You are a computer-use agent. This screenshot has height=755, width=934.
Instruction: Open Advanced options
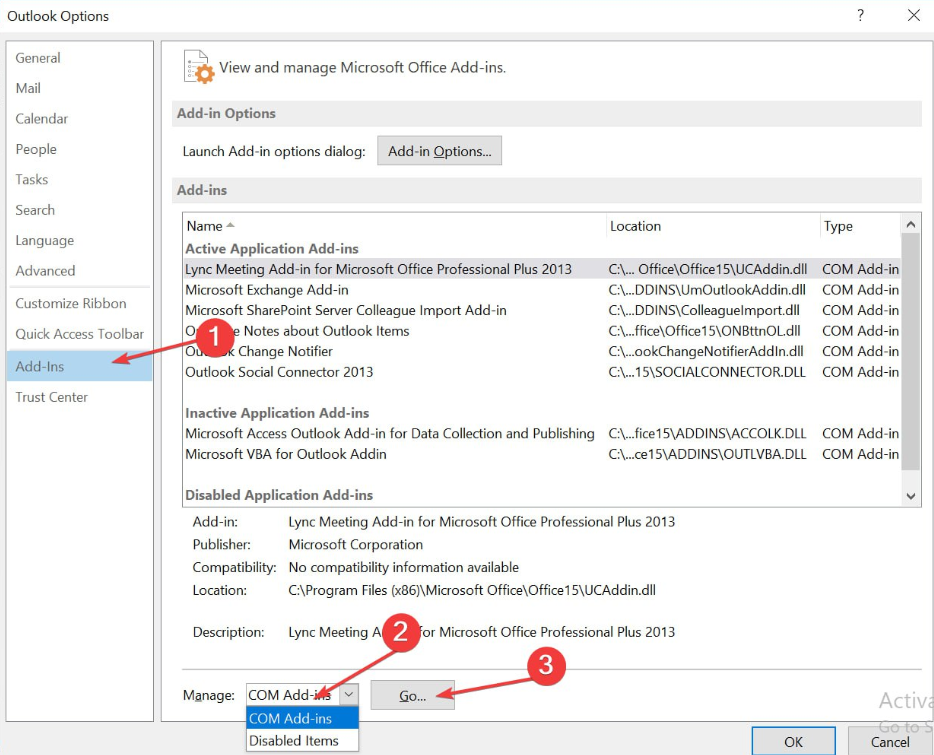pyautogui.click(x=45, y=271)
